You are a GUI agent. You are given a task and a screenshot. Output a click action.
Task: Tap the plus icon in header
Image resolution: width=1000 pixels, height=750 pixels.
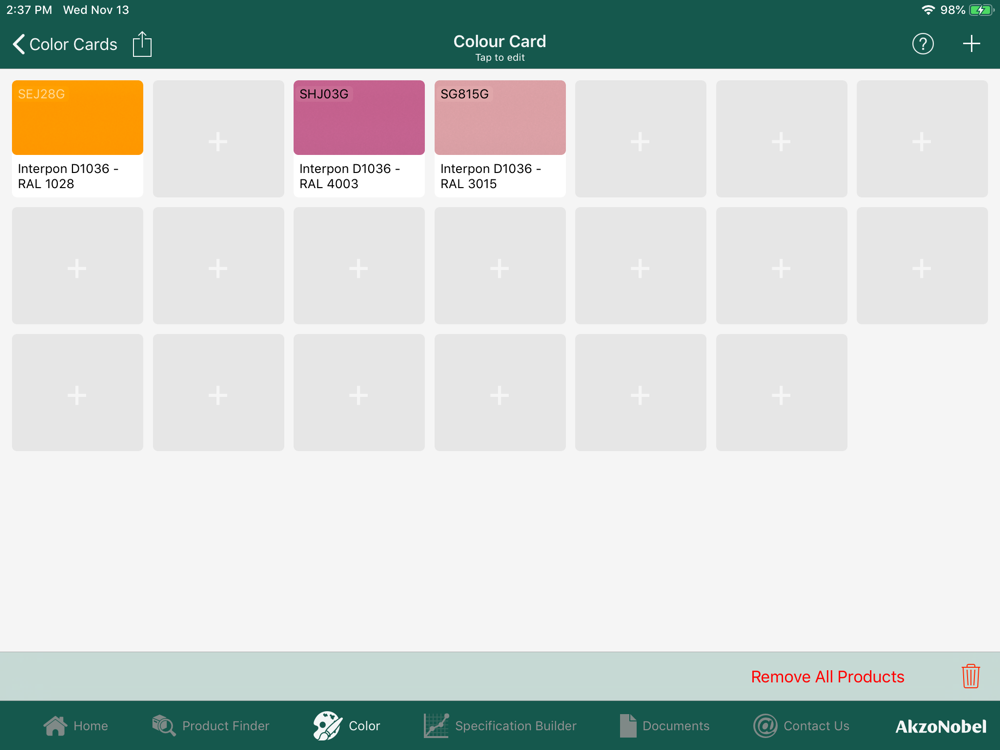point(971,44)
